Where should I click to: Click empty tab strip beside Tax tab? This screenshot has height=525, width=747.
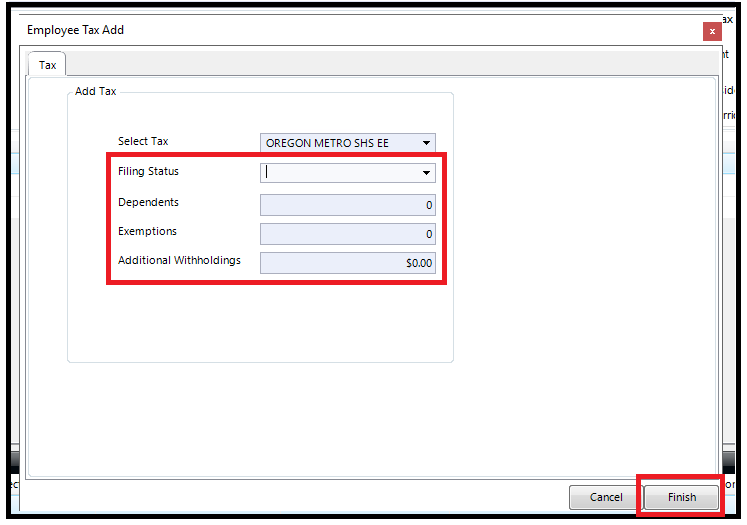pos(391,63)
